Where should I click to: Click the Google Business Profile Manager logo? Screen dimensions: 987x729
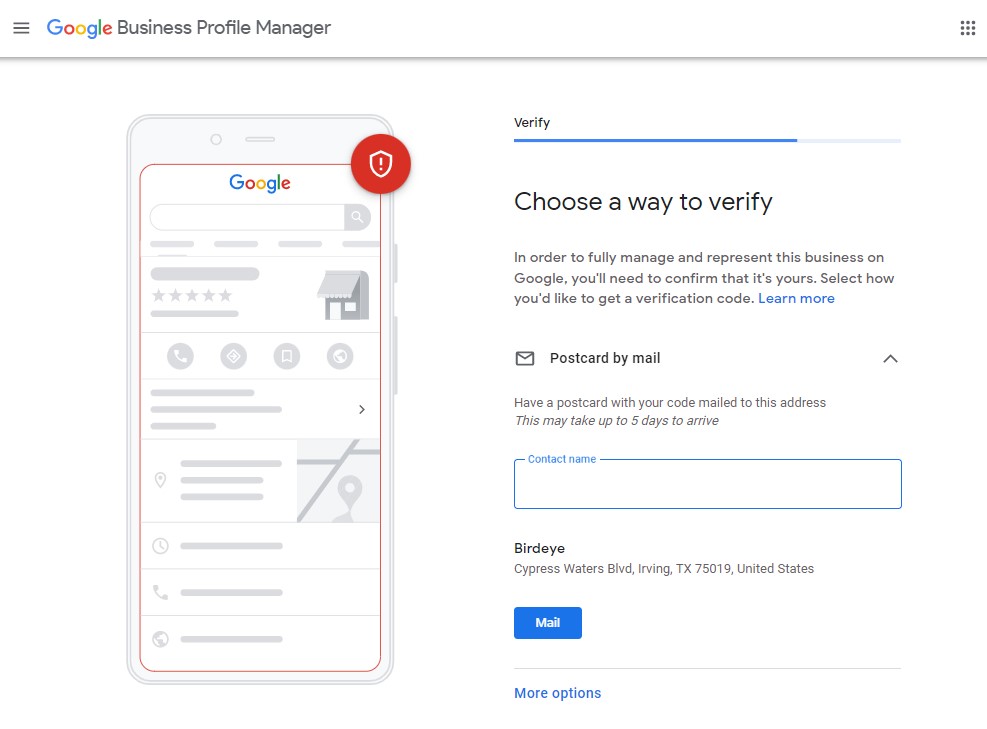tap(189, 28)
